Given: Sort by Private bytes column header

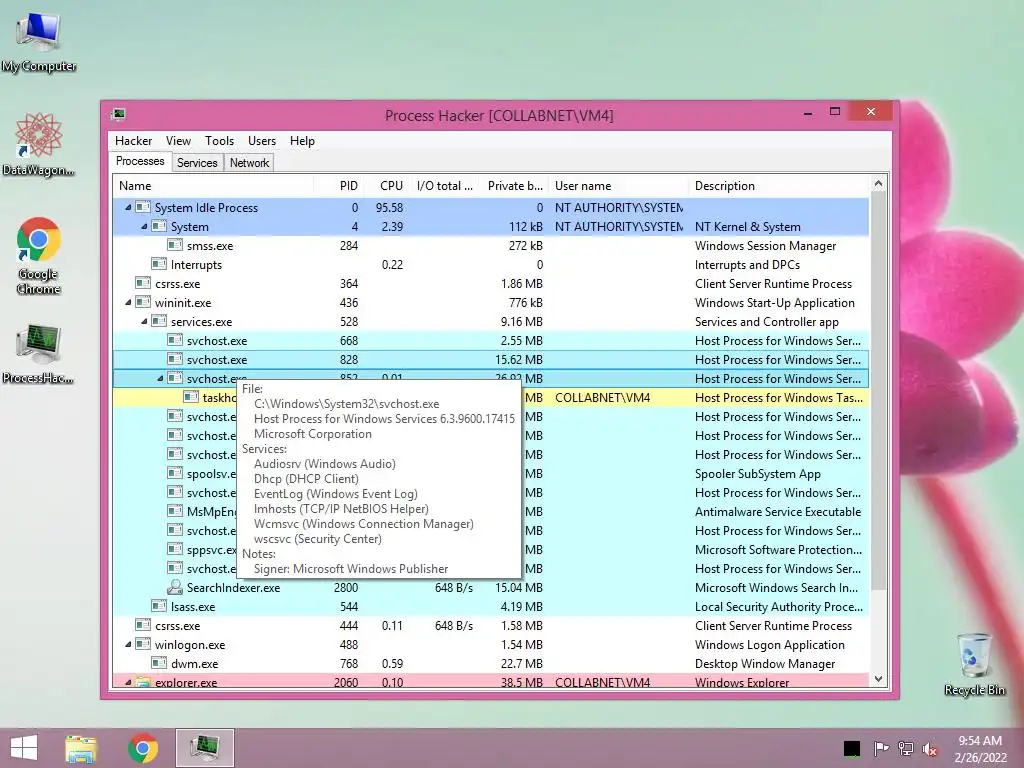Looking at the screenshot, I should click(x=514, y=186).
